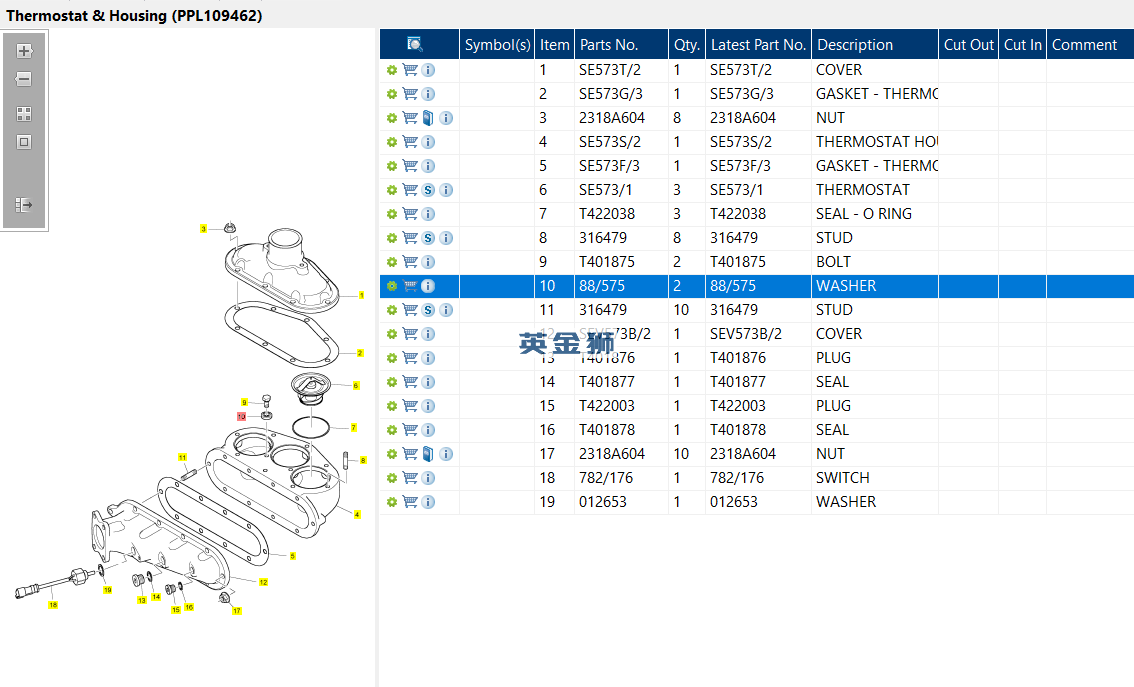Sort by the Parts No. column header

click(x=609, y=45)
